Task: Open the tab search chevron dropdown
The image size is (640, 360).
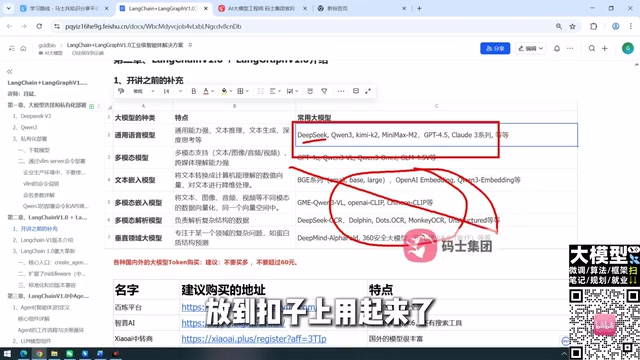Action: pyautogui.click(x=9, y=8)
